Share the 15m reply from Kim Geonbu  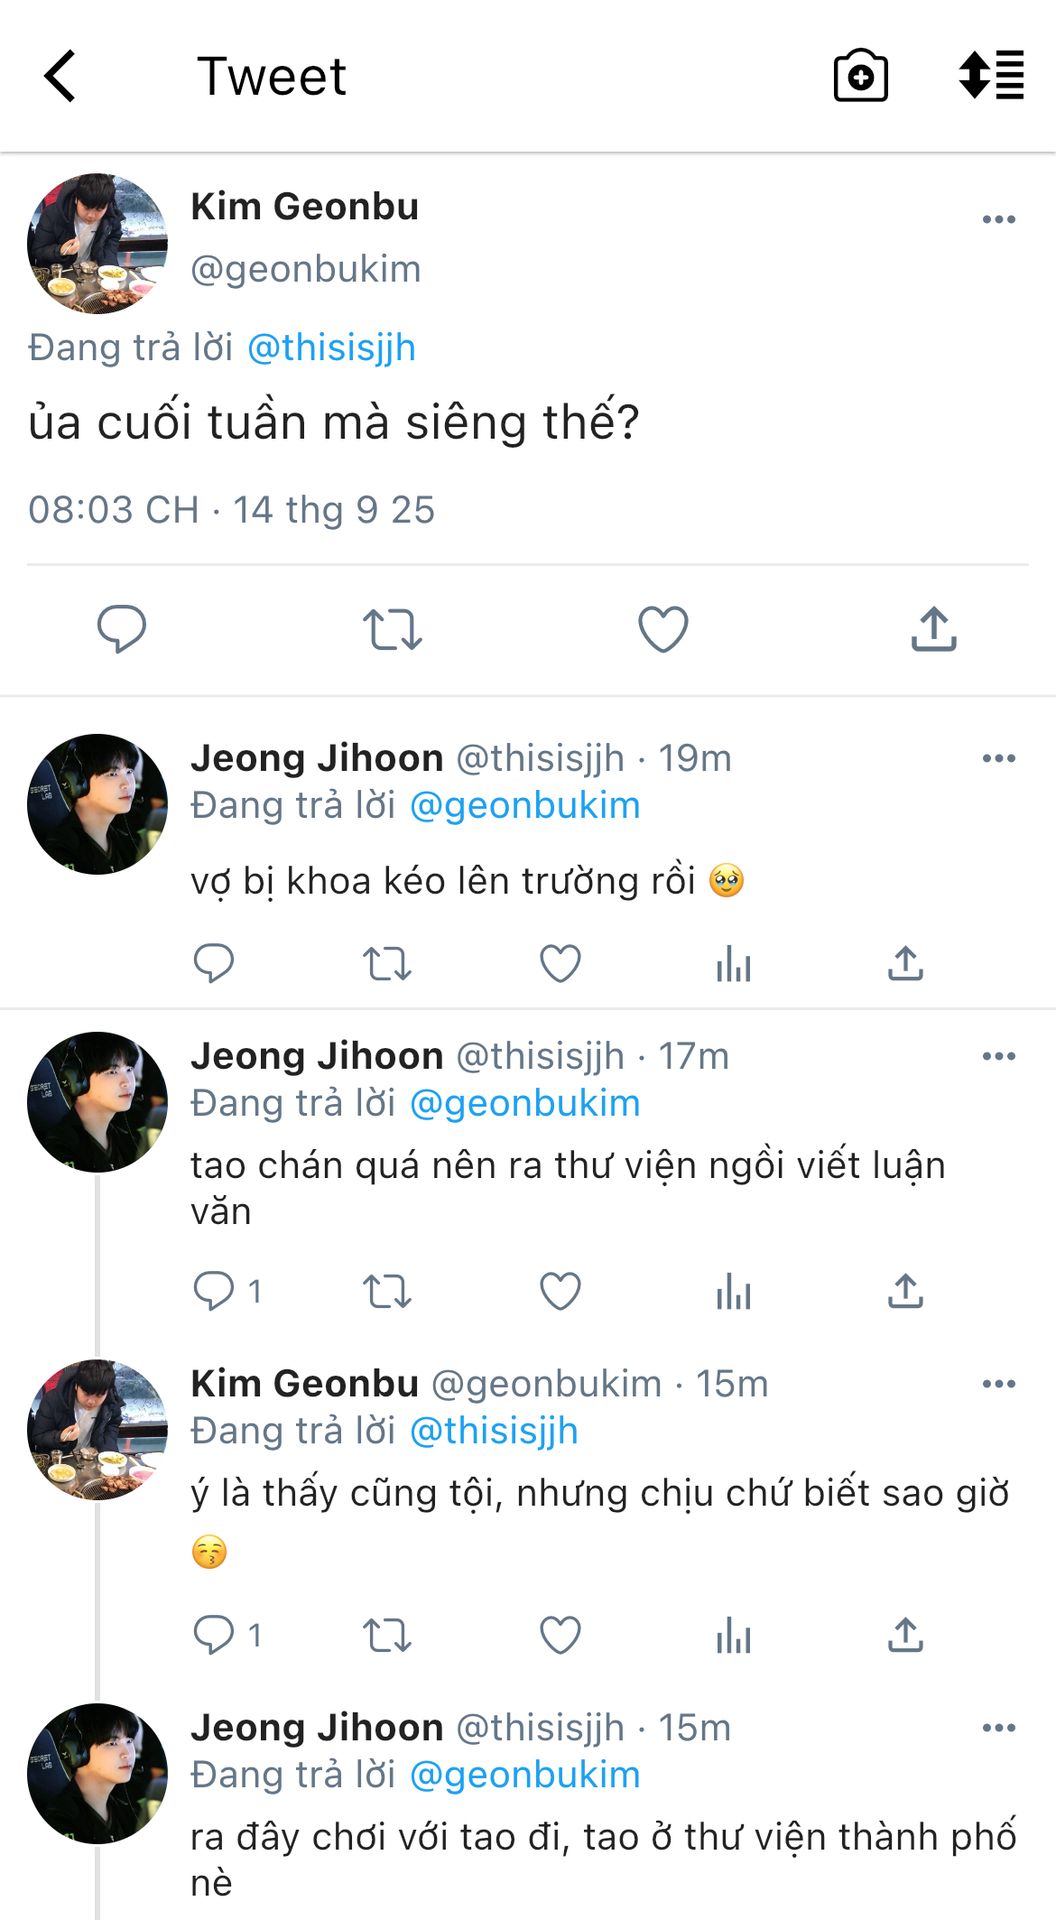click(x=905, y=1635)
